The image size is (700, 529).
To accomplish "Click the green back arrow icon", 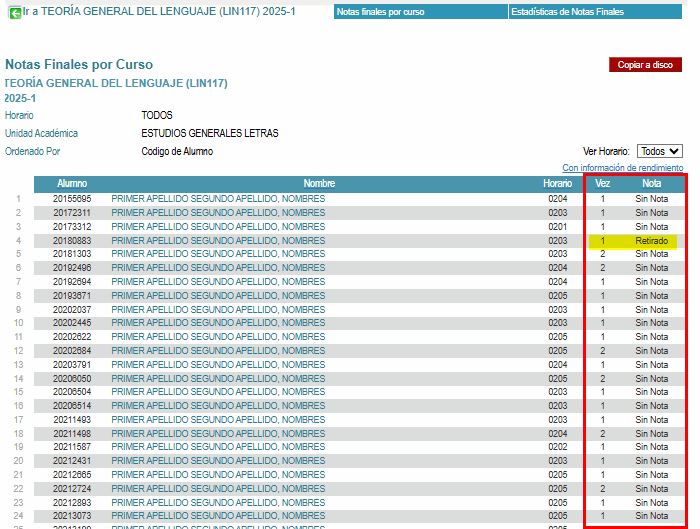I will click(15, 12).
